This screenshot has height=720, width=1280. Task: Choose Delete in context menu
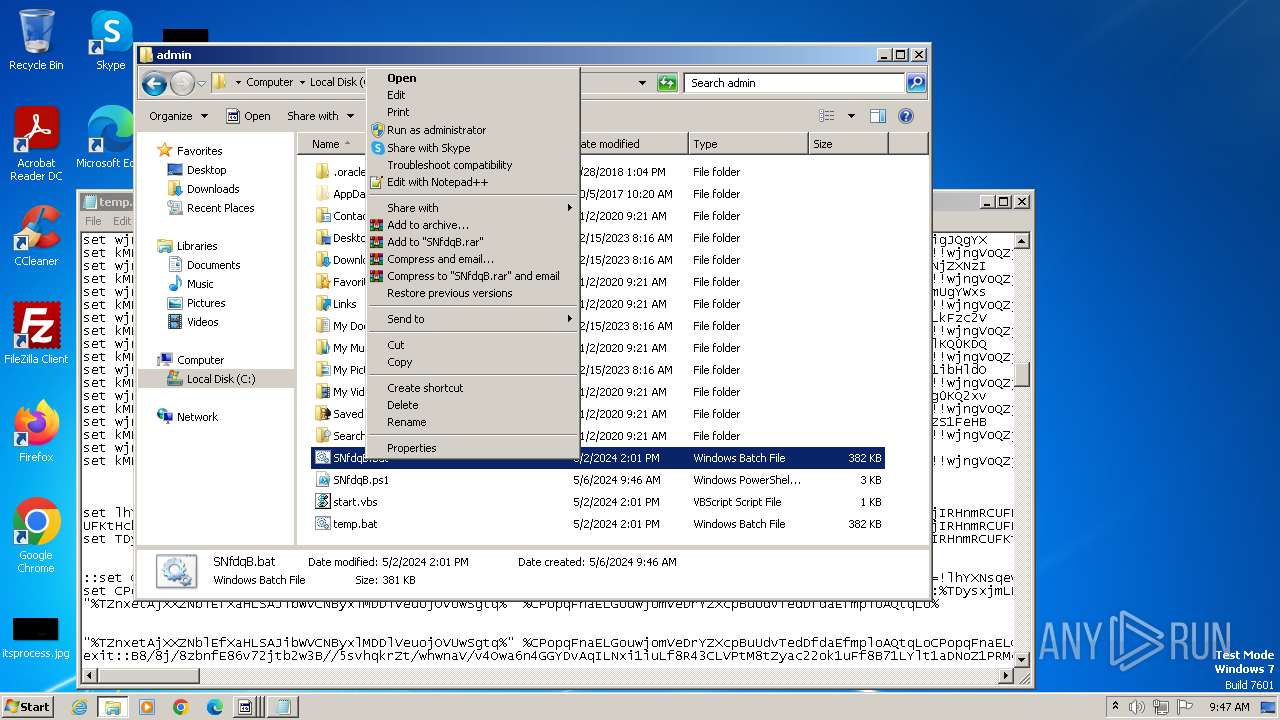pyautogui.click(x=473, y=405)
